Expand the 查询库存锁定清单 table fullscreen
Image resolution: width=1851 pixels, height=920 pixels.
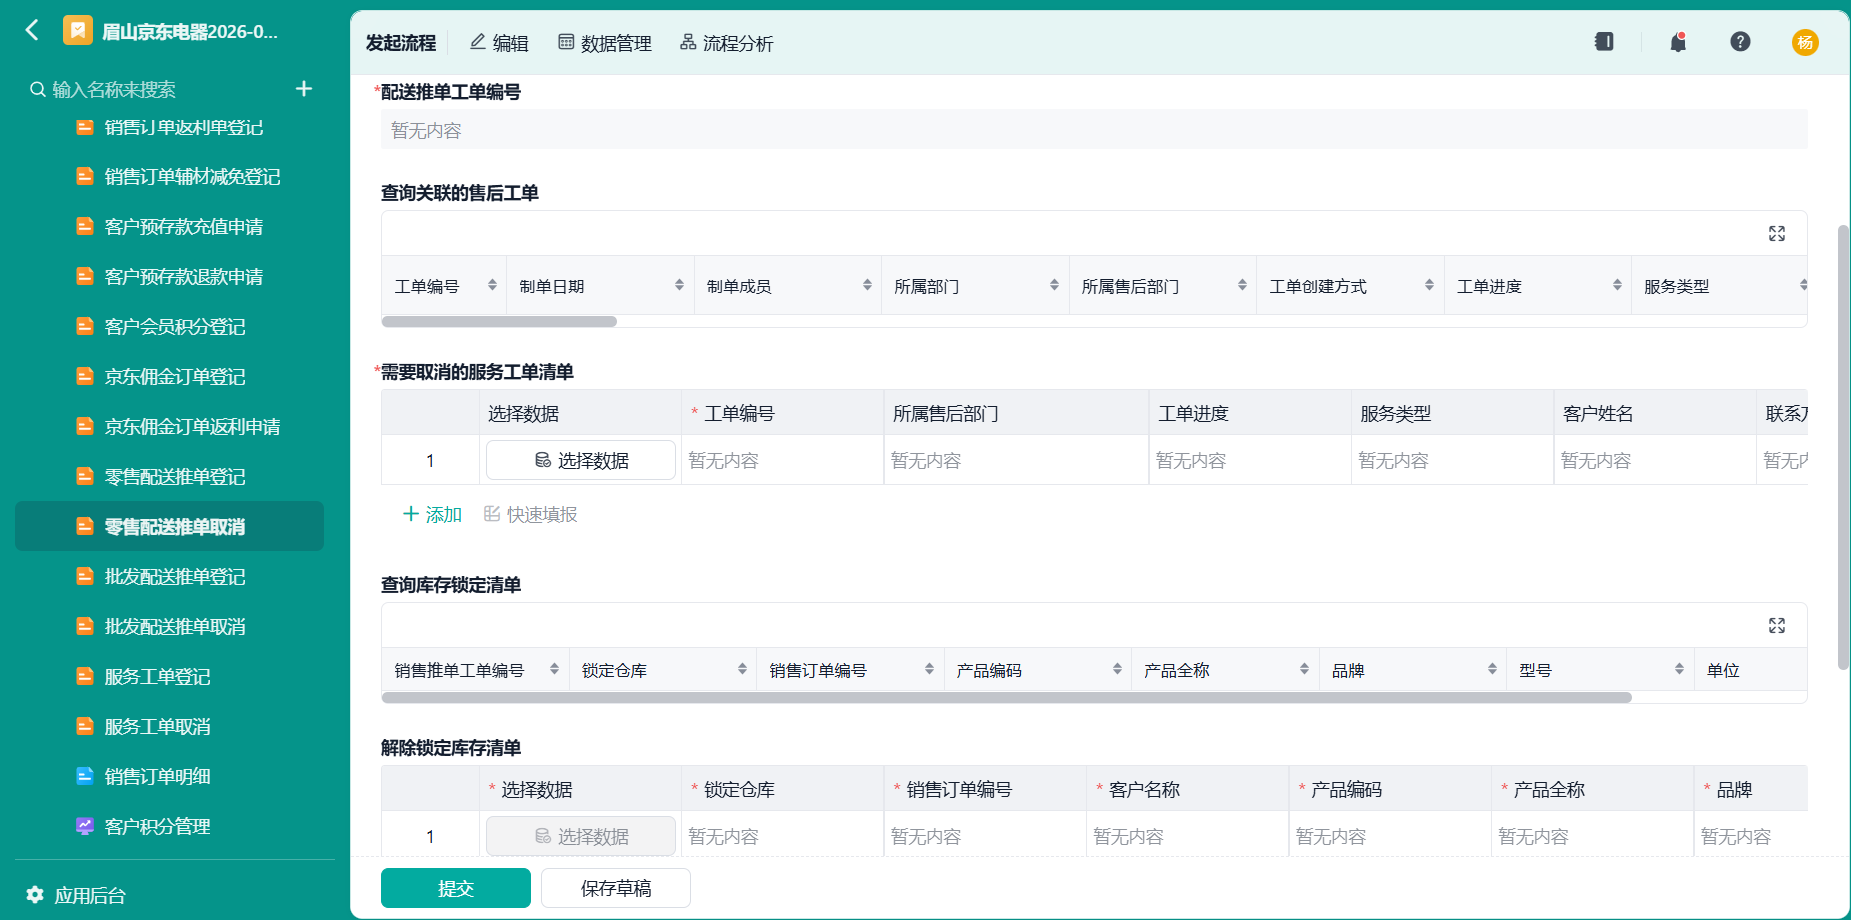1777,625
